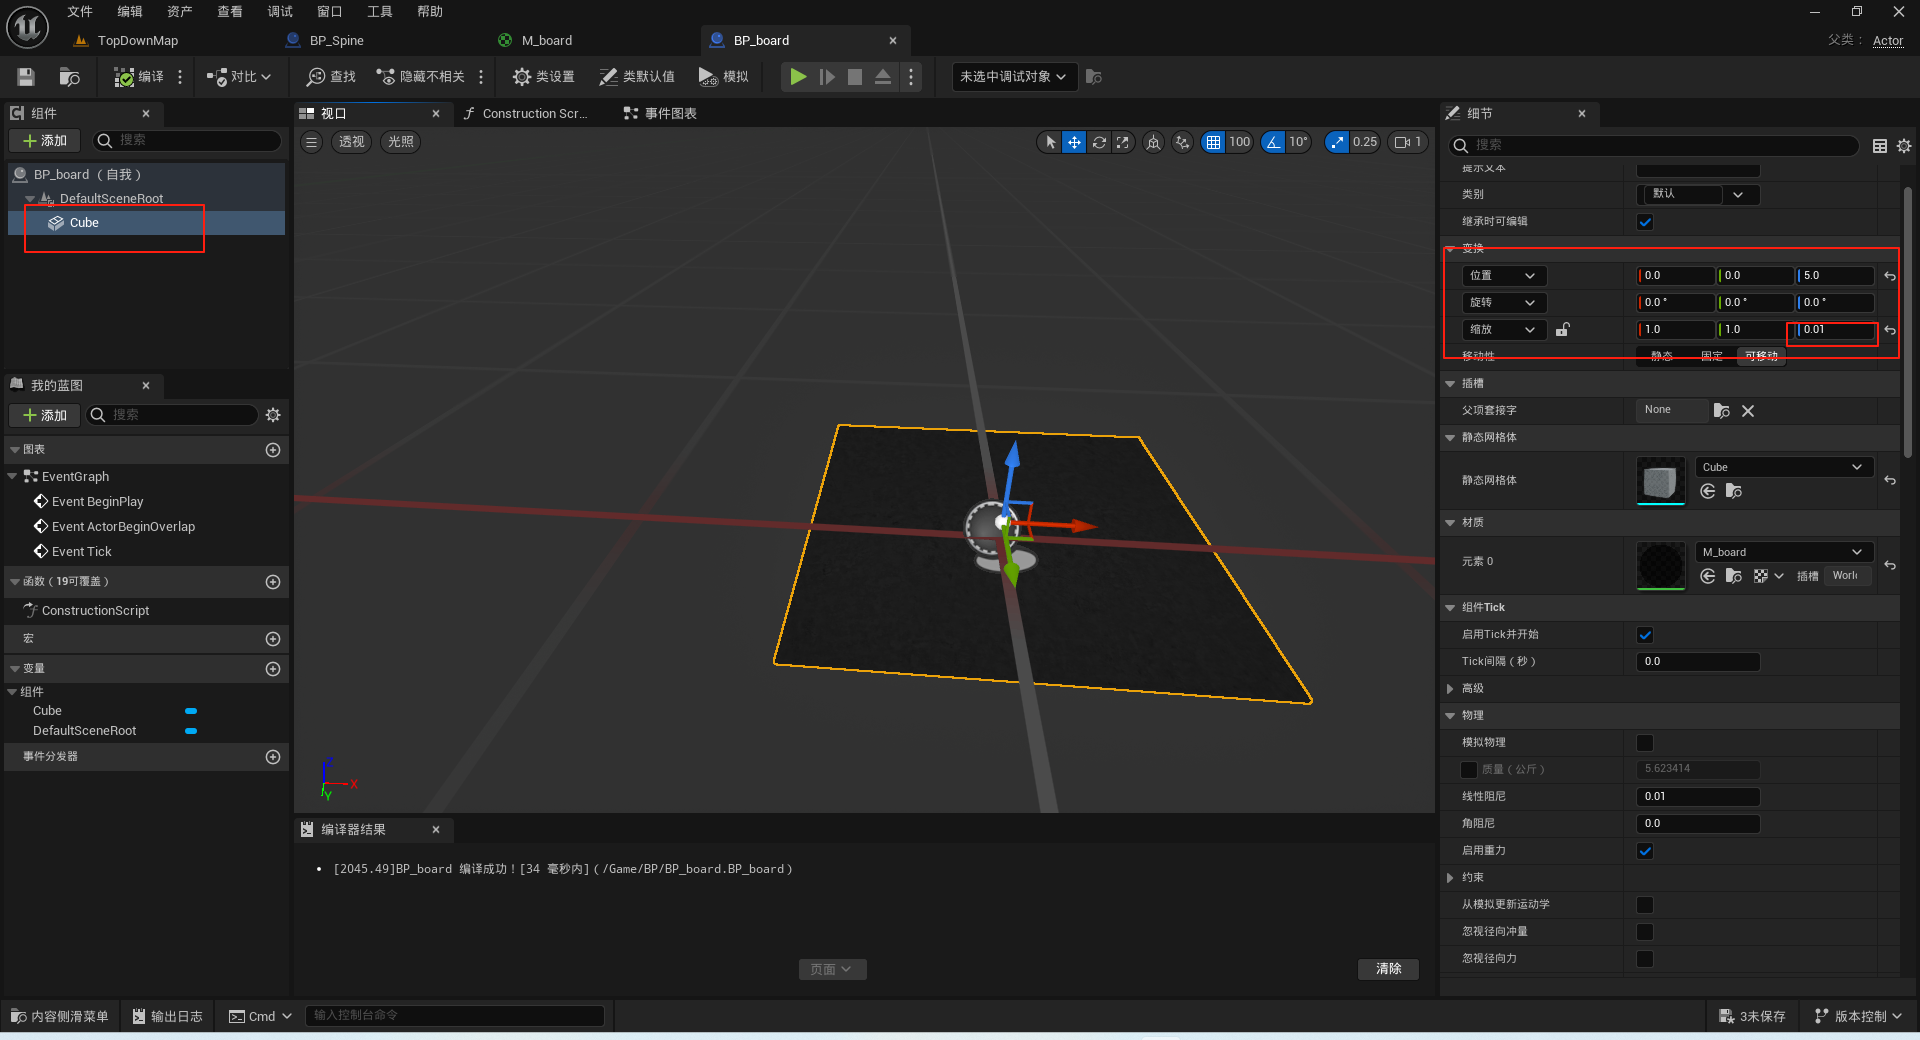Clear compiler results with 清除 button
Screen dimensions: 1920x1040
coord(1388,969)
